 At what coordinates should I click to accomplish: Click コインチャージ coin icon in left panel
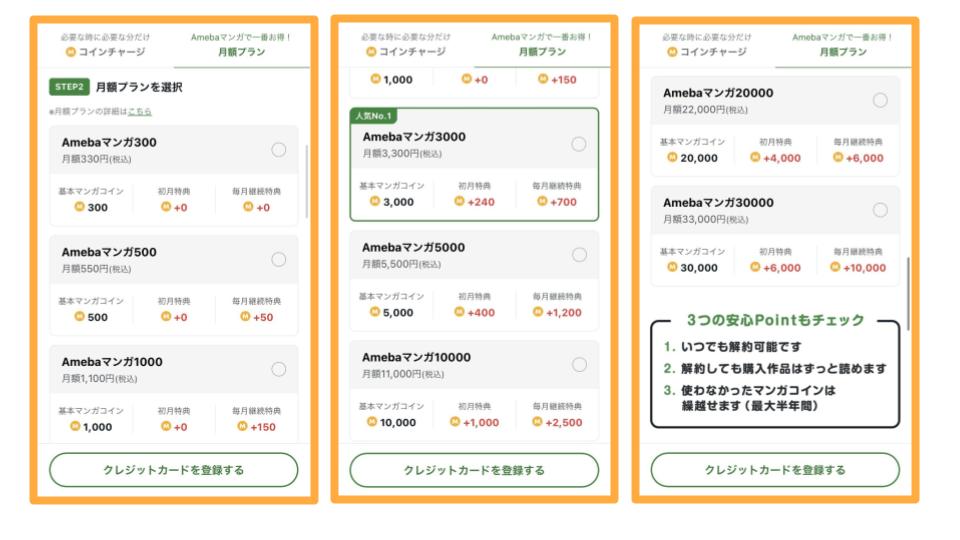coord(71,52)
